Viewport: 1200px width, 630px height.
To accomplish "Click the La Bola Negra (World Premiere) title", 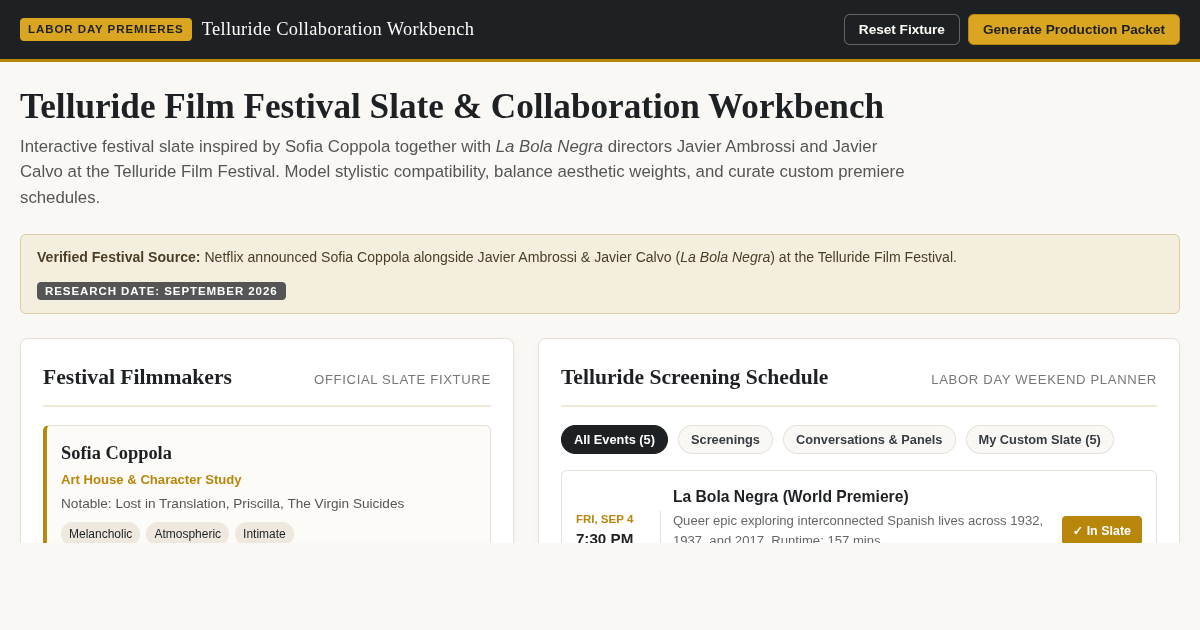I will [x=791, y=496].
